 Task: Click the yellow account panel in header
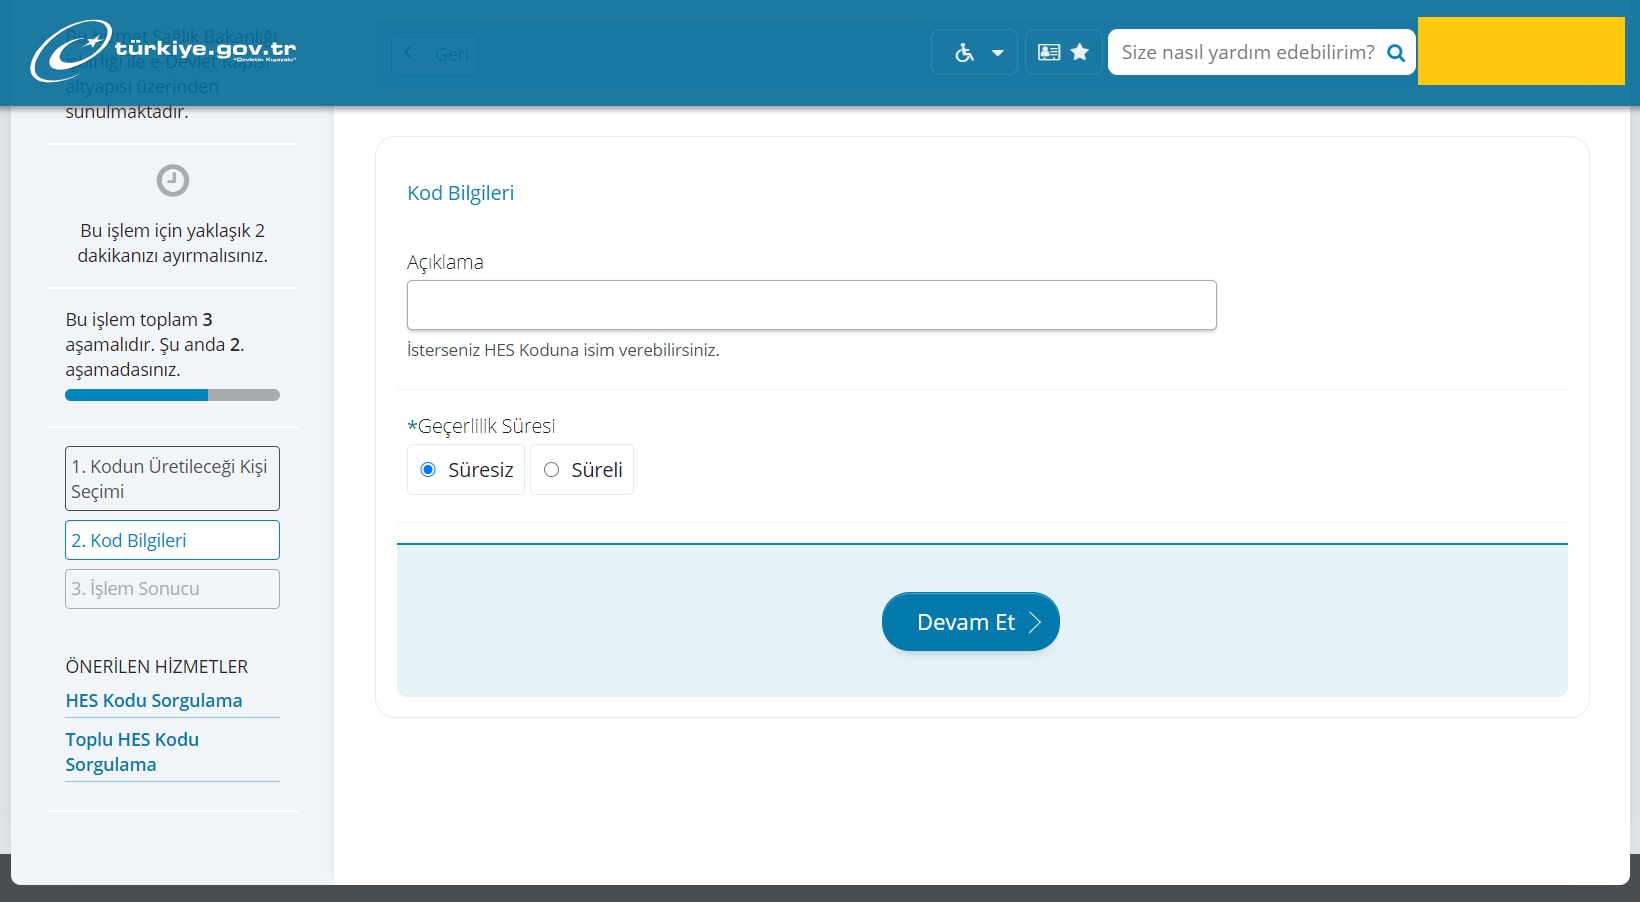(x=1520, y=51)
